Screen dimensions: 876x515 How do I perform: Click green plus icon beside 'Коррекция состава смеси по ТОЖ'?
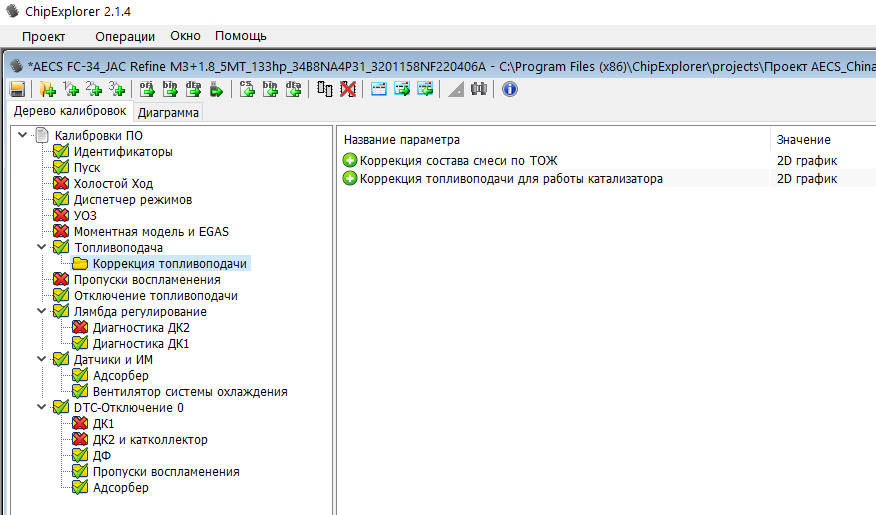(349, 160)
